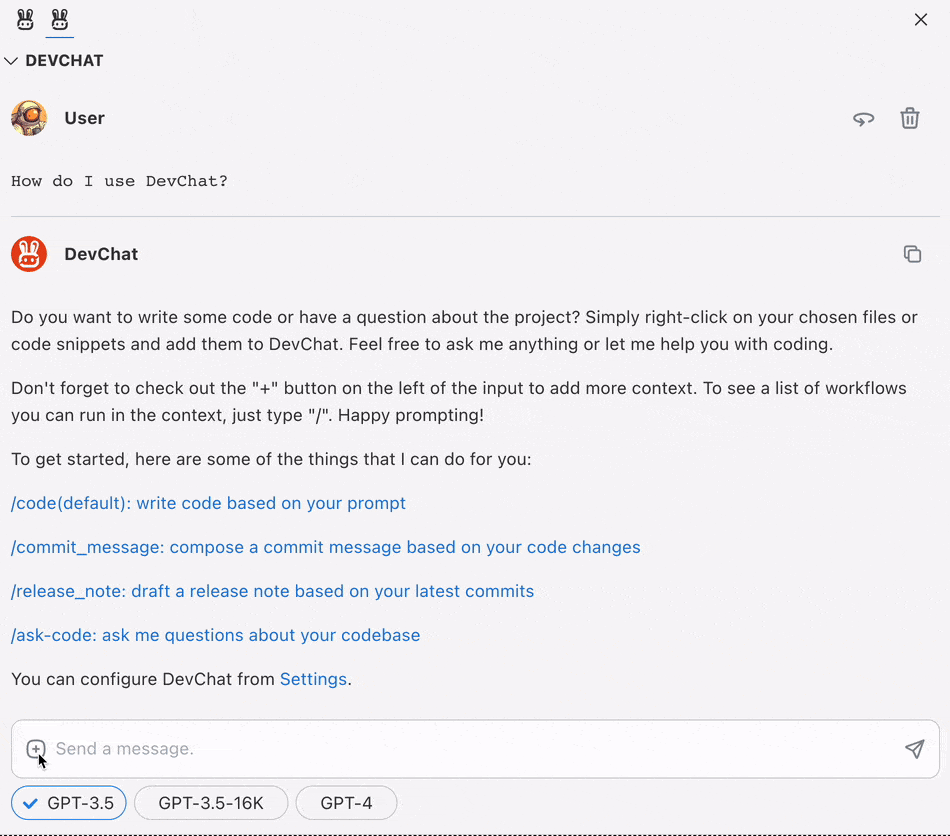Select the /ask-code workflow link
The image size is (950, 836).
point(215,635)
